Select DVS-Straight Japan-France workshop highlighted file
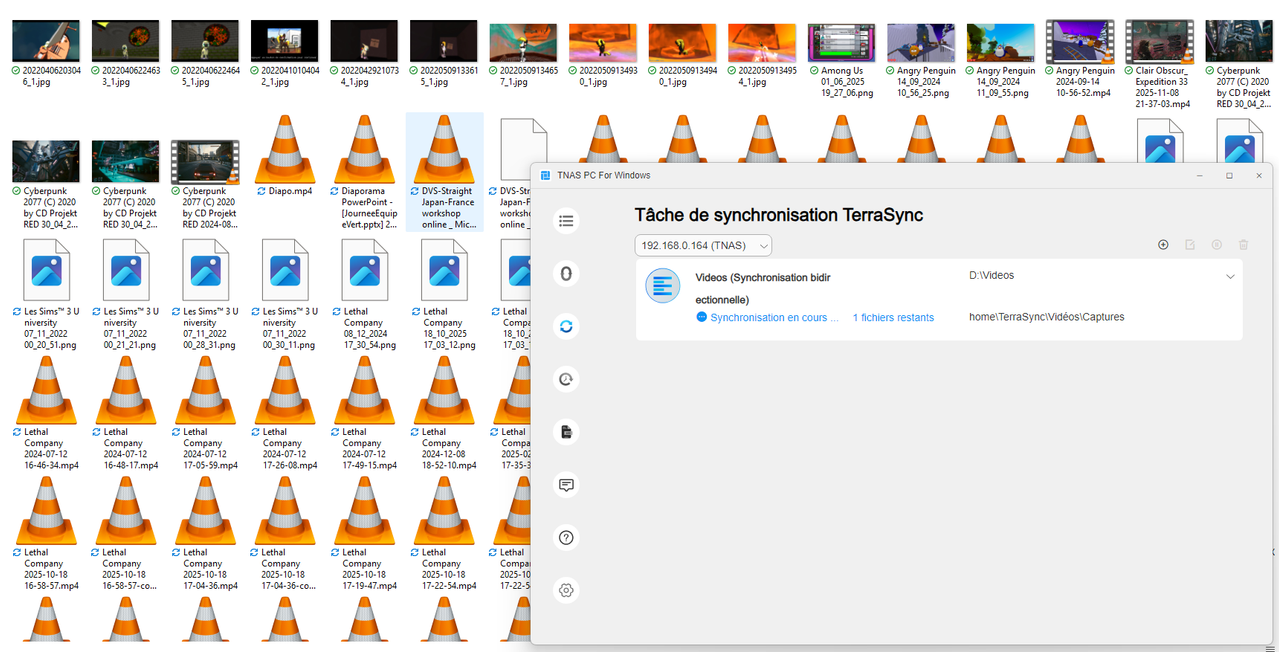Screen dimensions: 1279x652 pyautogui.click(x=444, y=172)
